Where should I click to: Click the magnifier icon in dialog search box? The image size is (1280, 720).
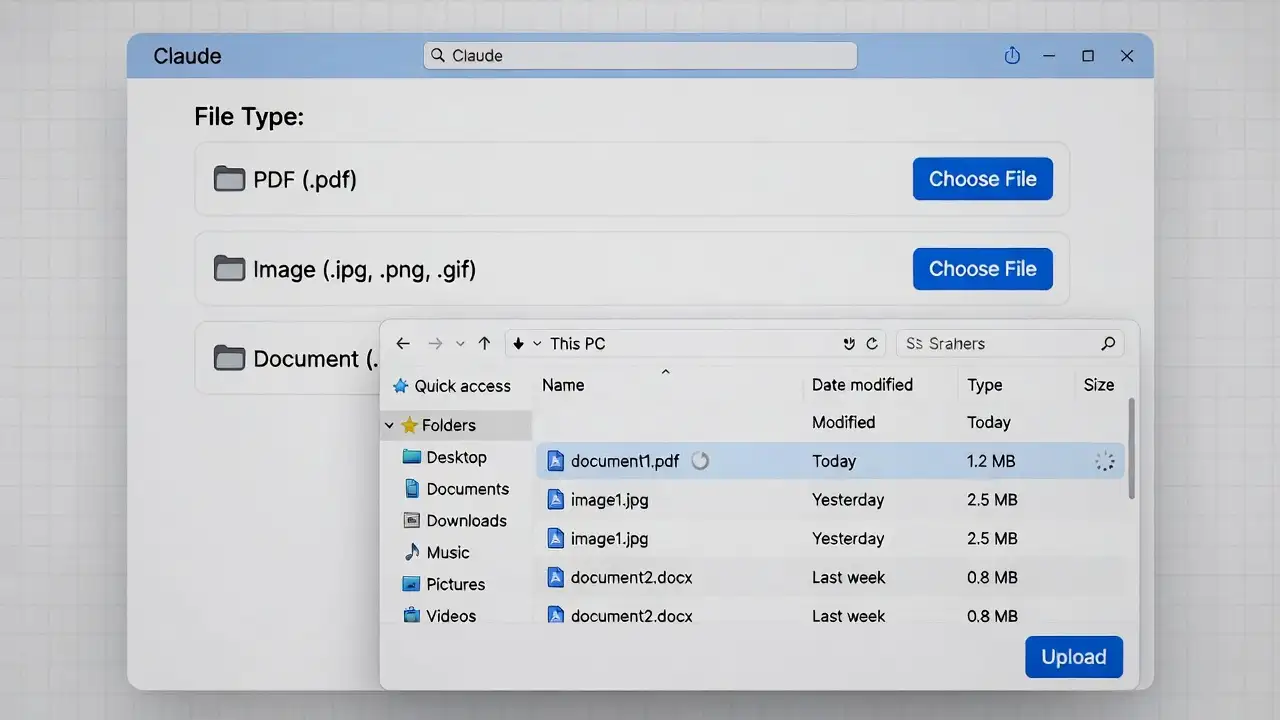pyautogui.click(x=1108, y=344)
